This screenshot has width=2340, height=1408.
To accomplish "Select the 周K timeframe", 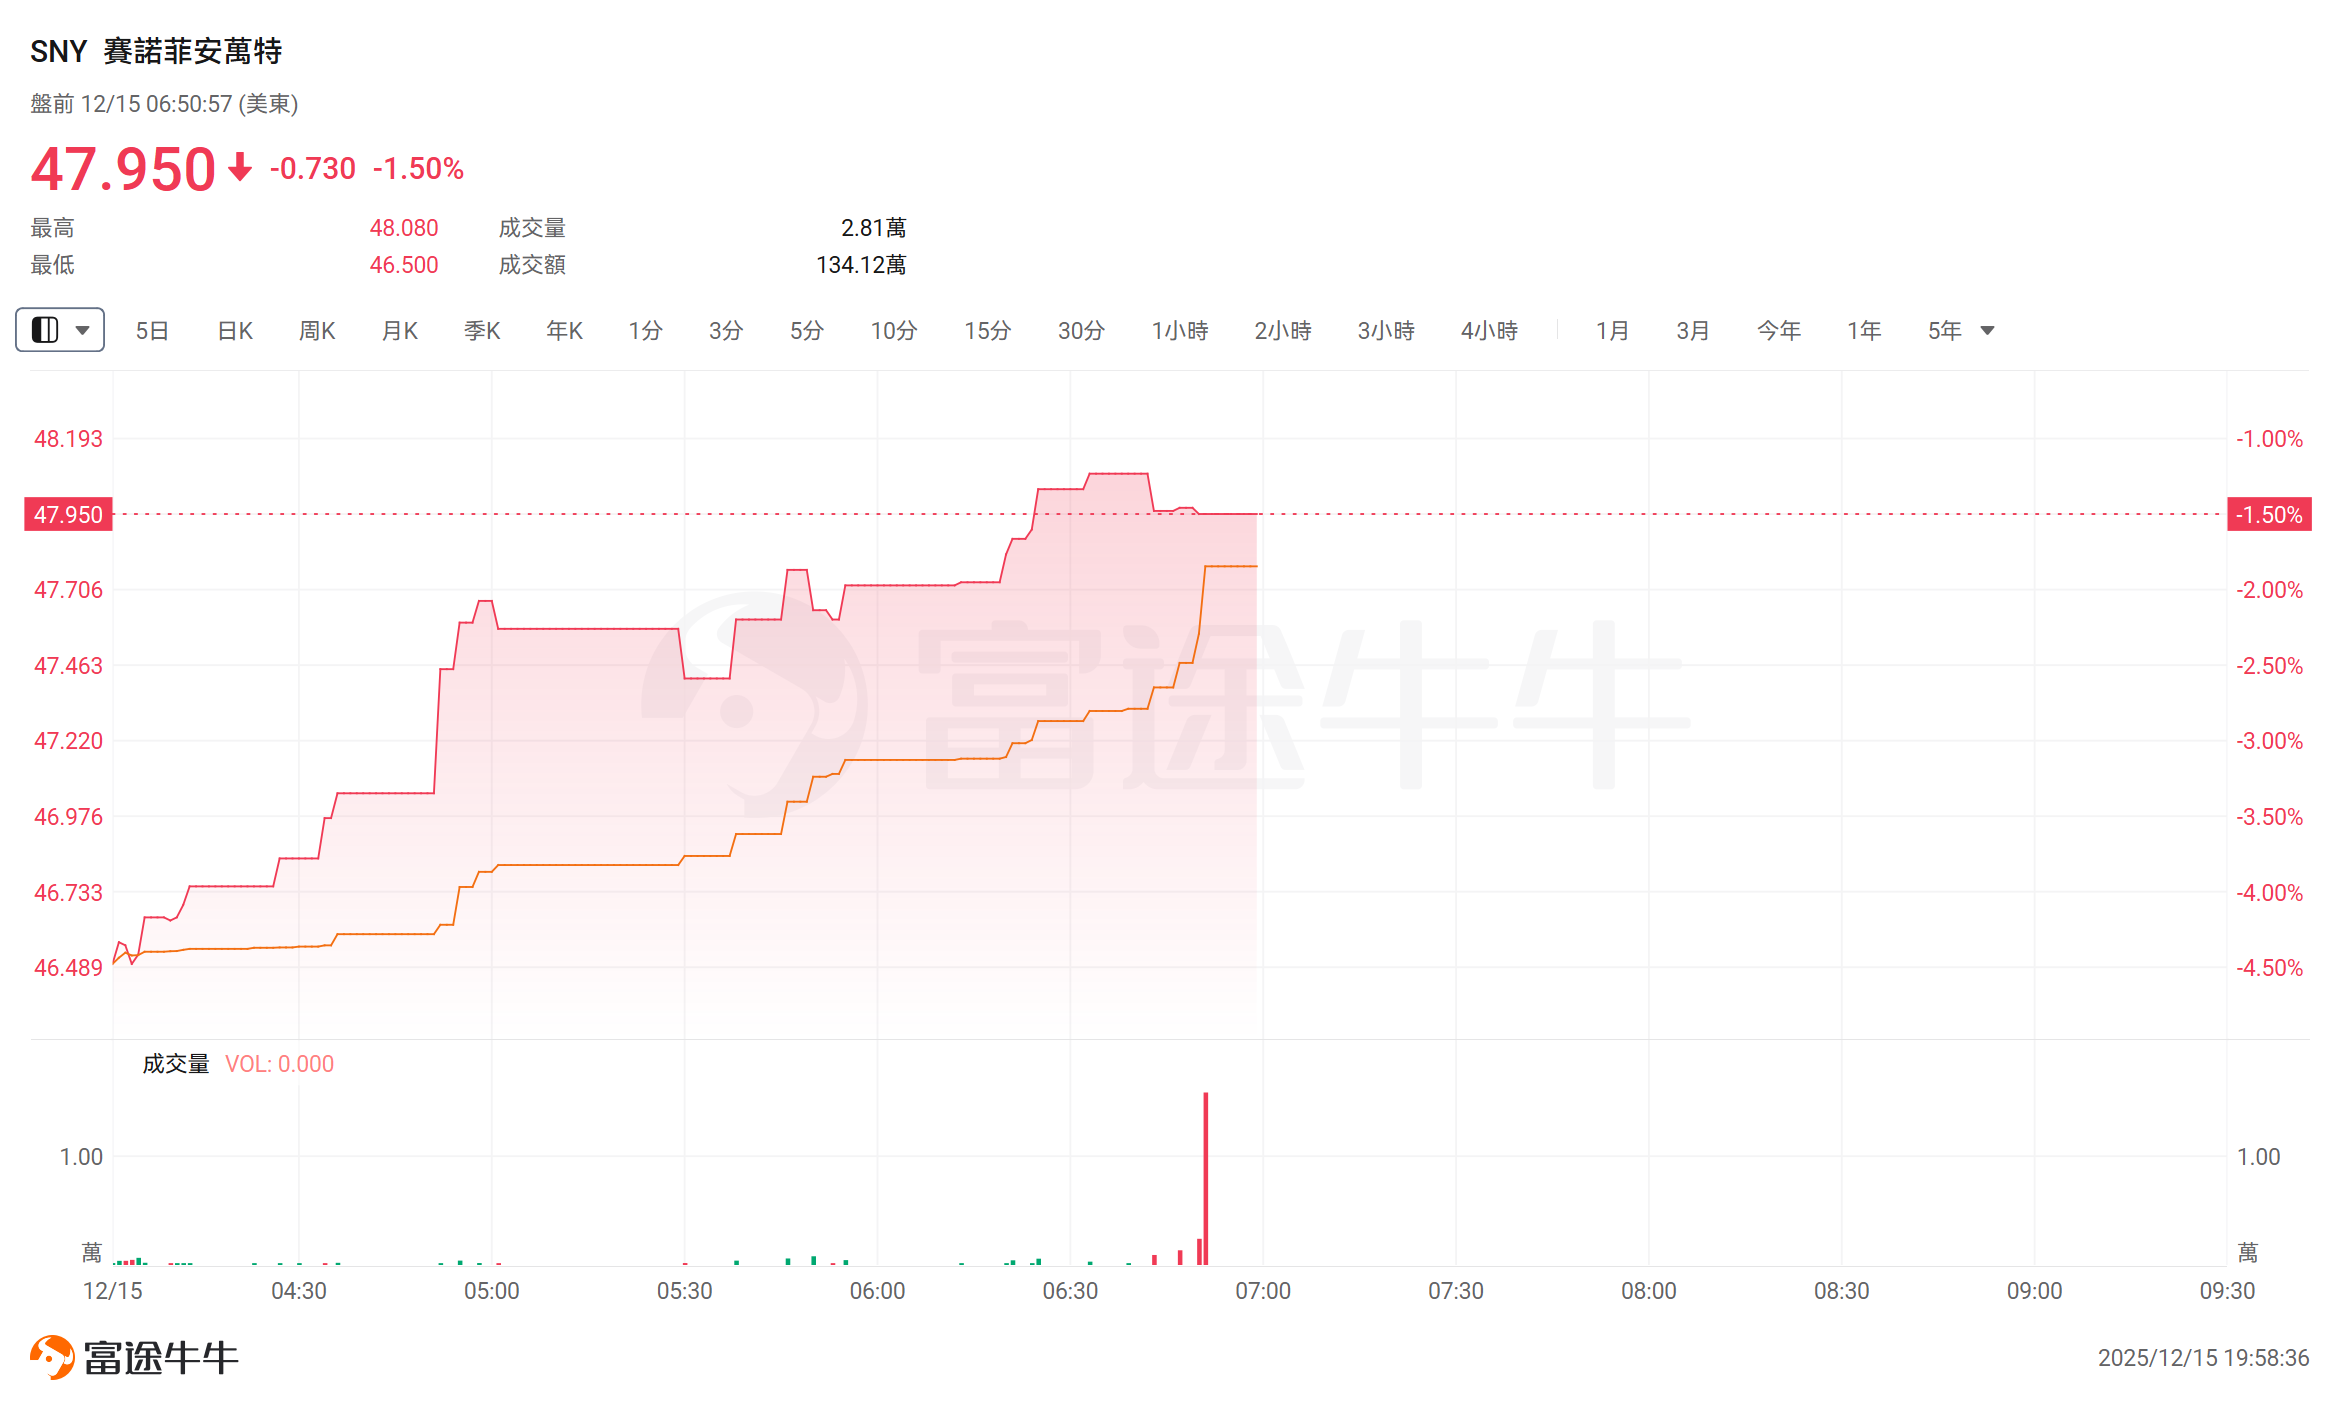I will pyautogui.click(x=317, y=331).
